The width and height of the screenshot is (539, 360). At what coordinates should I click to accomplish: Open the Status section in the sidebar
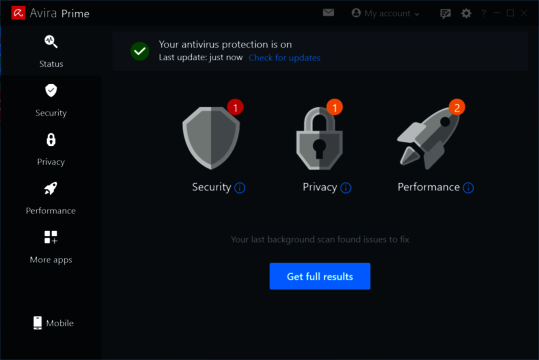pyautogui.click(x=51, y=52)
